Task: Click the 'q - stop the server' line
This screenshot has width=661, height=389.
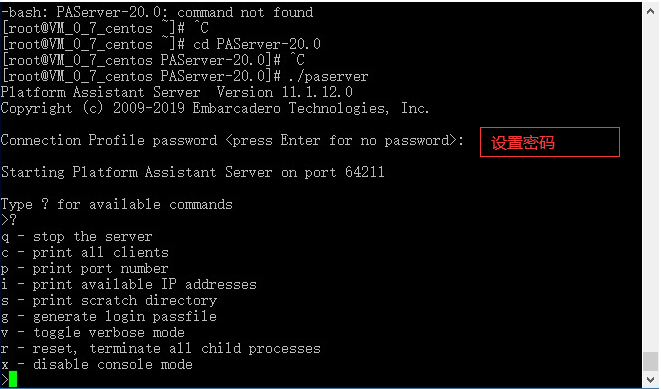Action: (x=77, y=237)
